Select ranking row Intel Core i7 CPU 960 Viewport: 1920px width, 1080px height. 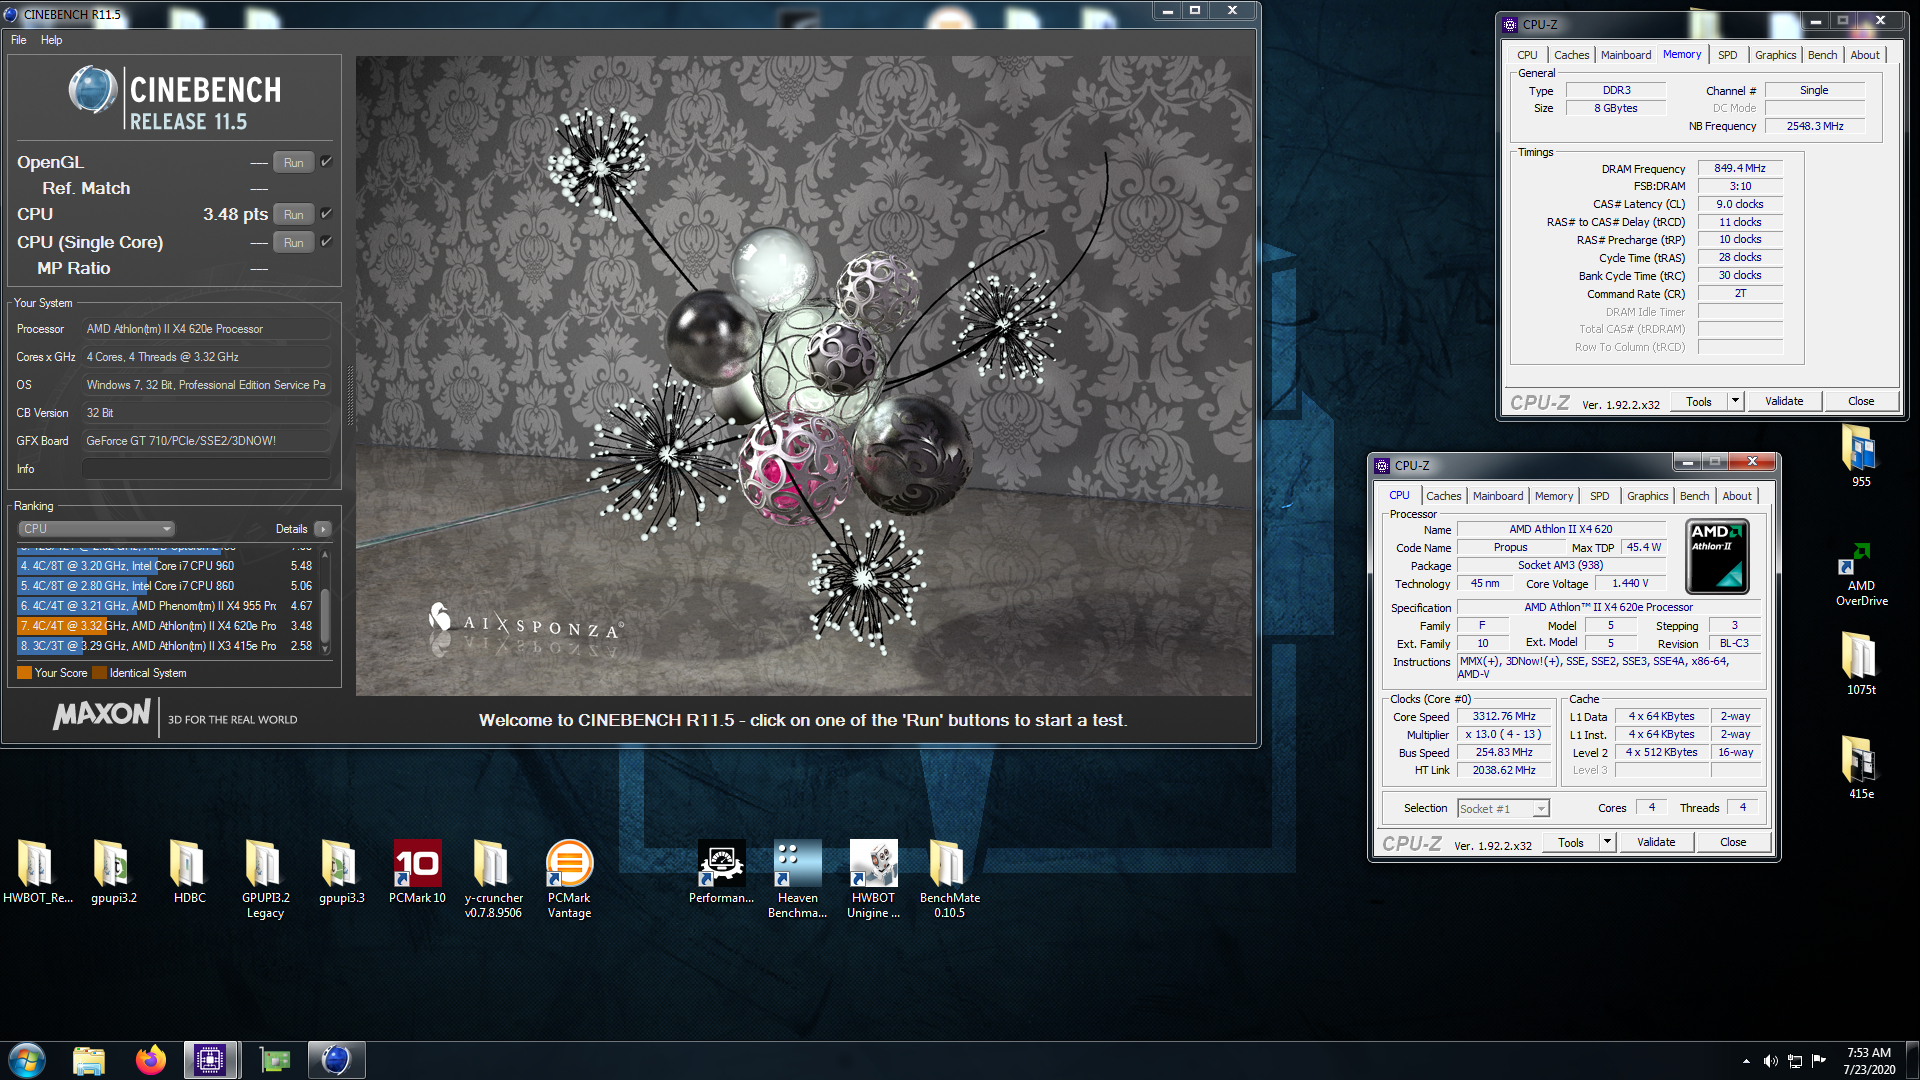tap(166, 566)
